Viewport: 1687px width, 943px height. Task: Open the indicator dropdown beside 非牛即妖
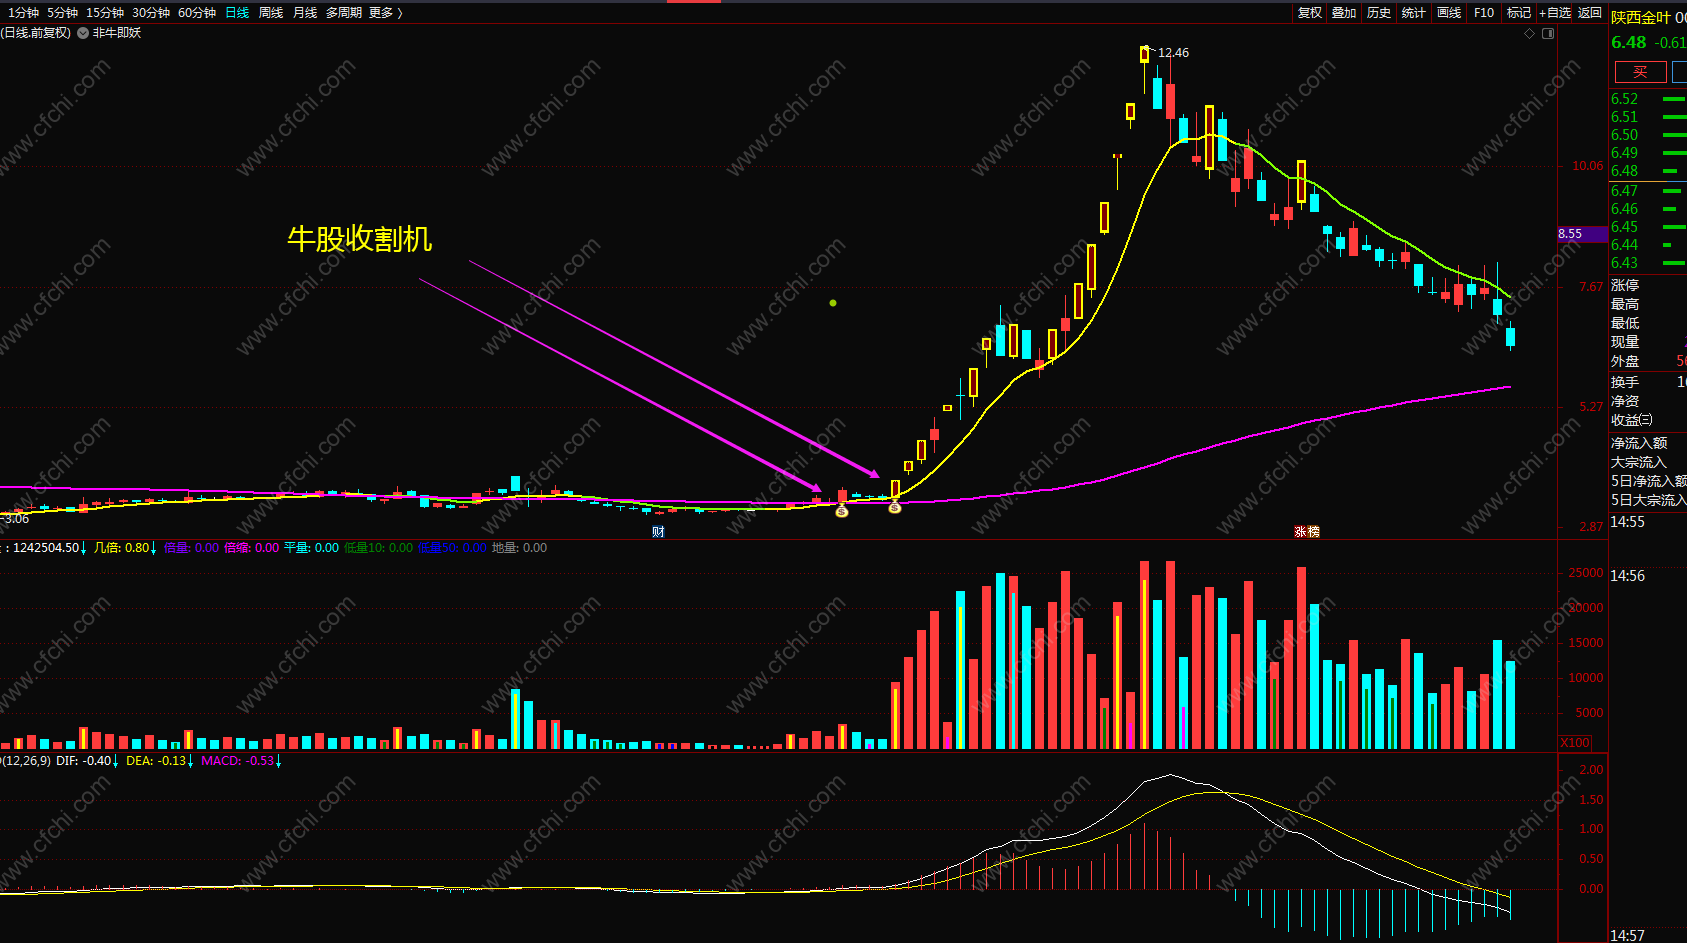(x=83, y=33)
